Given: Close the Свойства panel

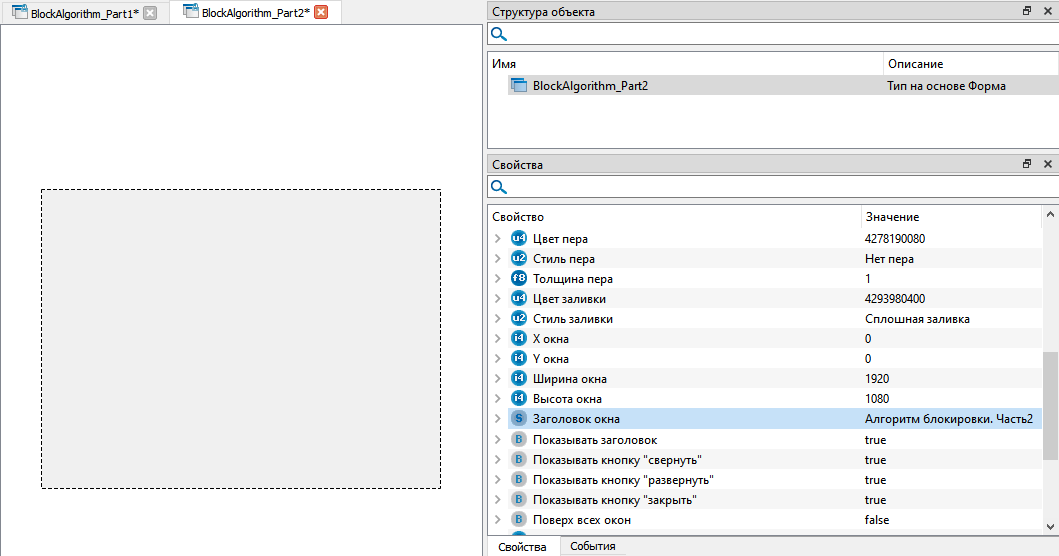Looking at the screenshot, I should 1047,164.
